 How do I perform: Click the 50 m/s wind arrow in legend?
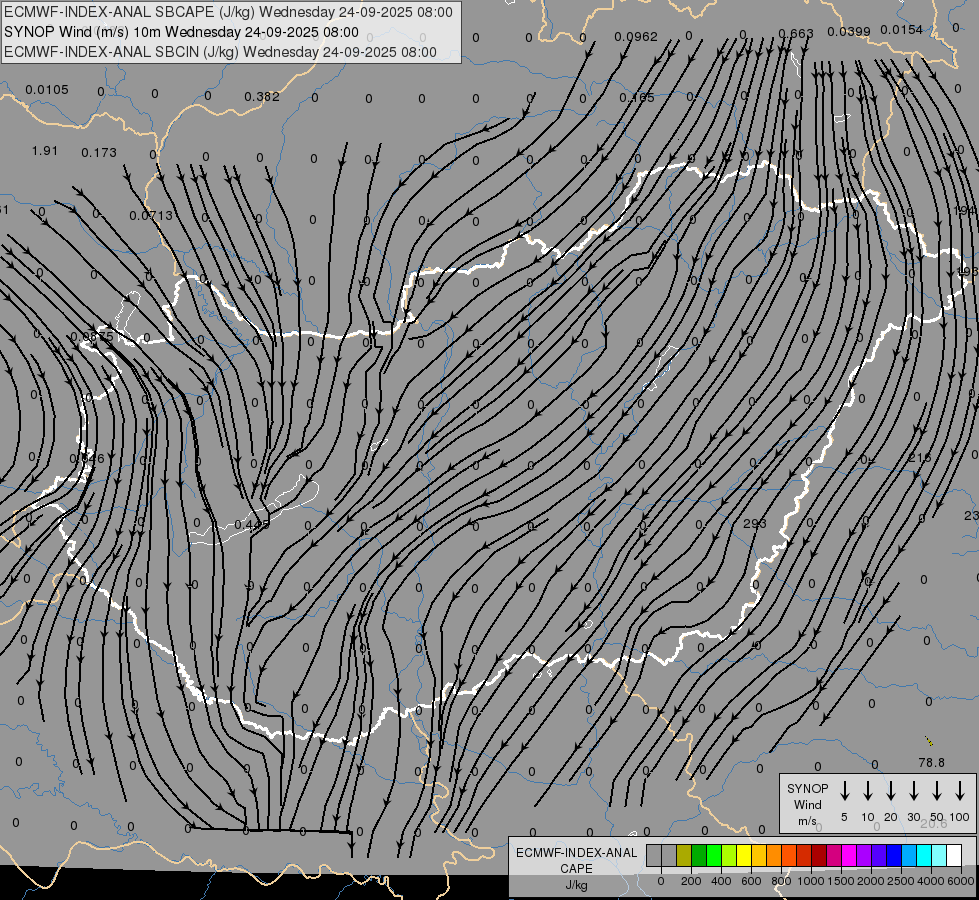937,791
